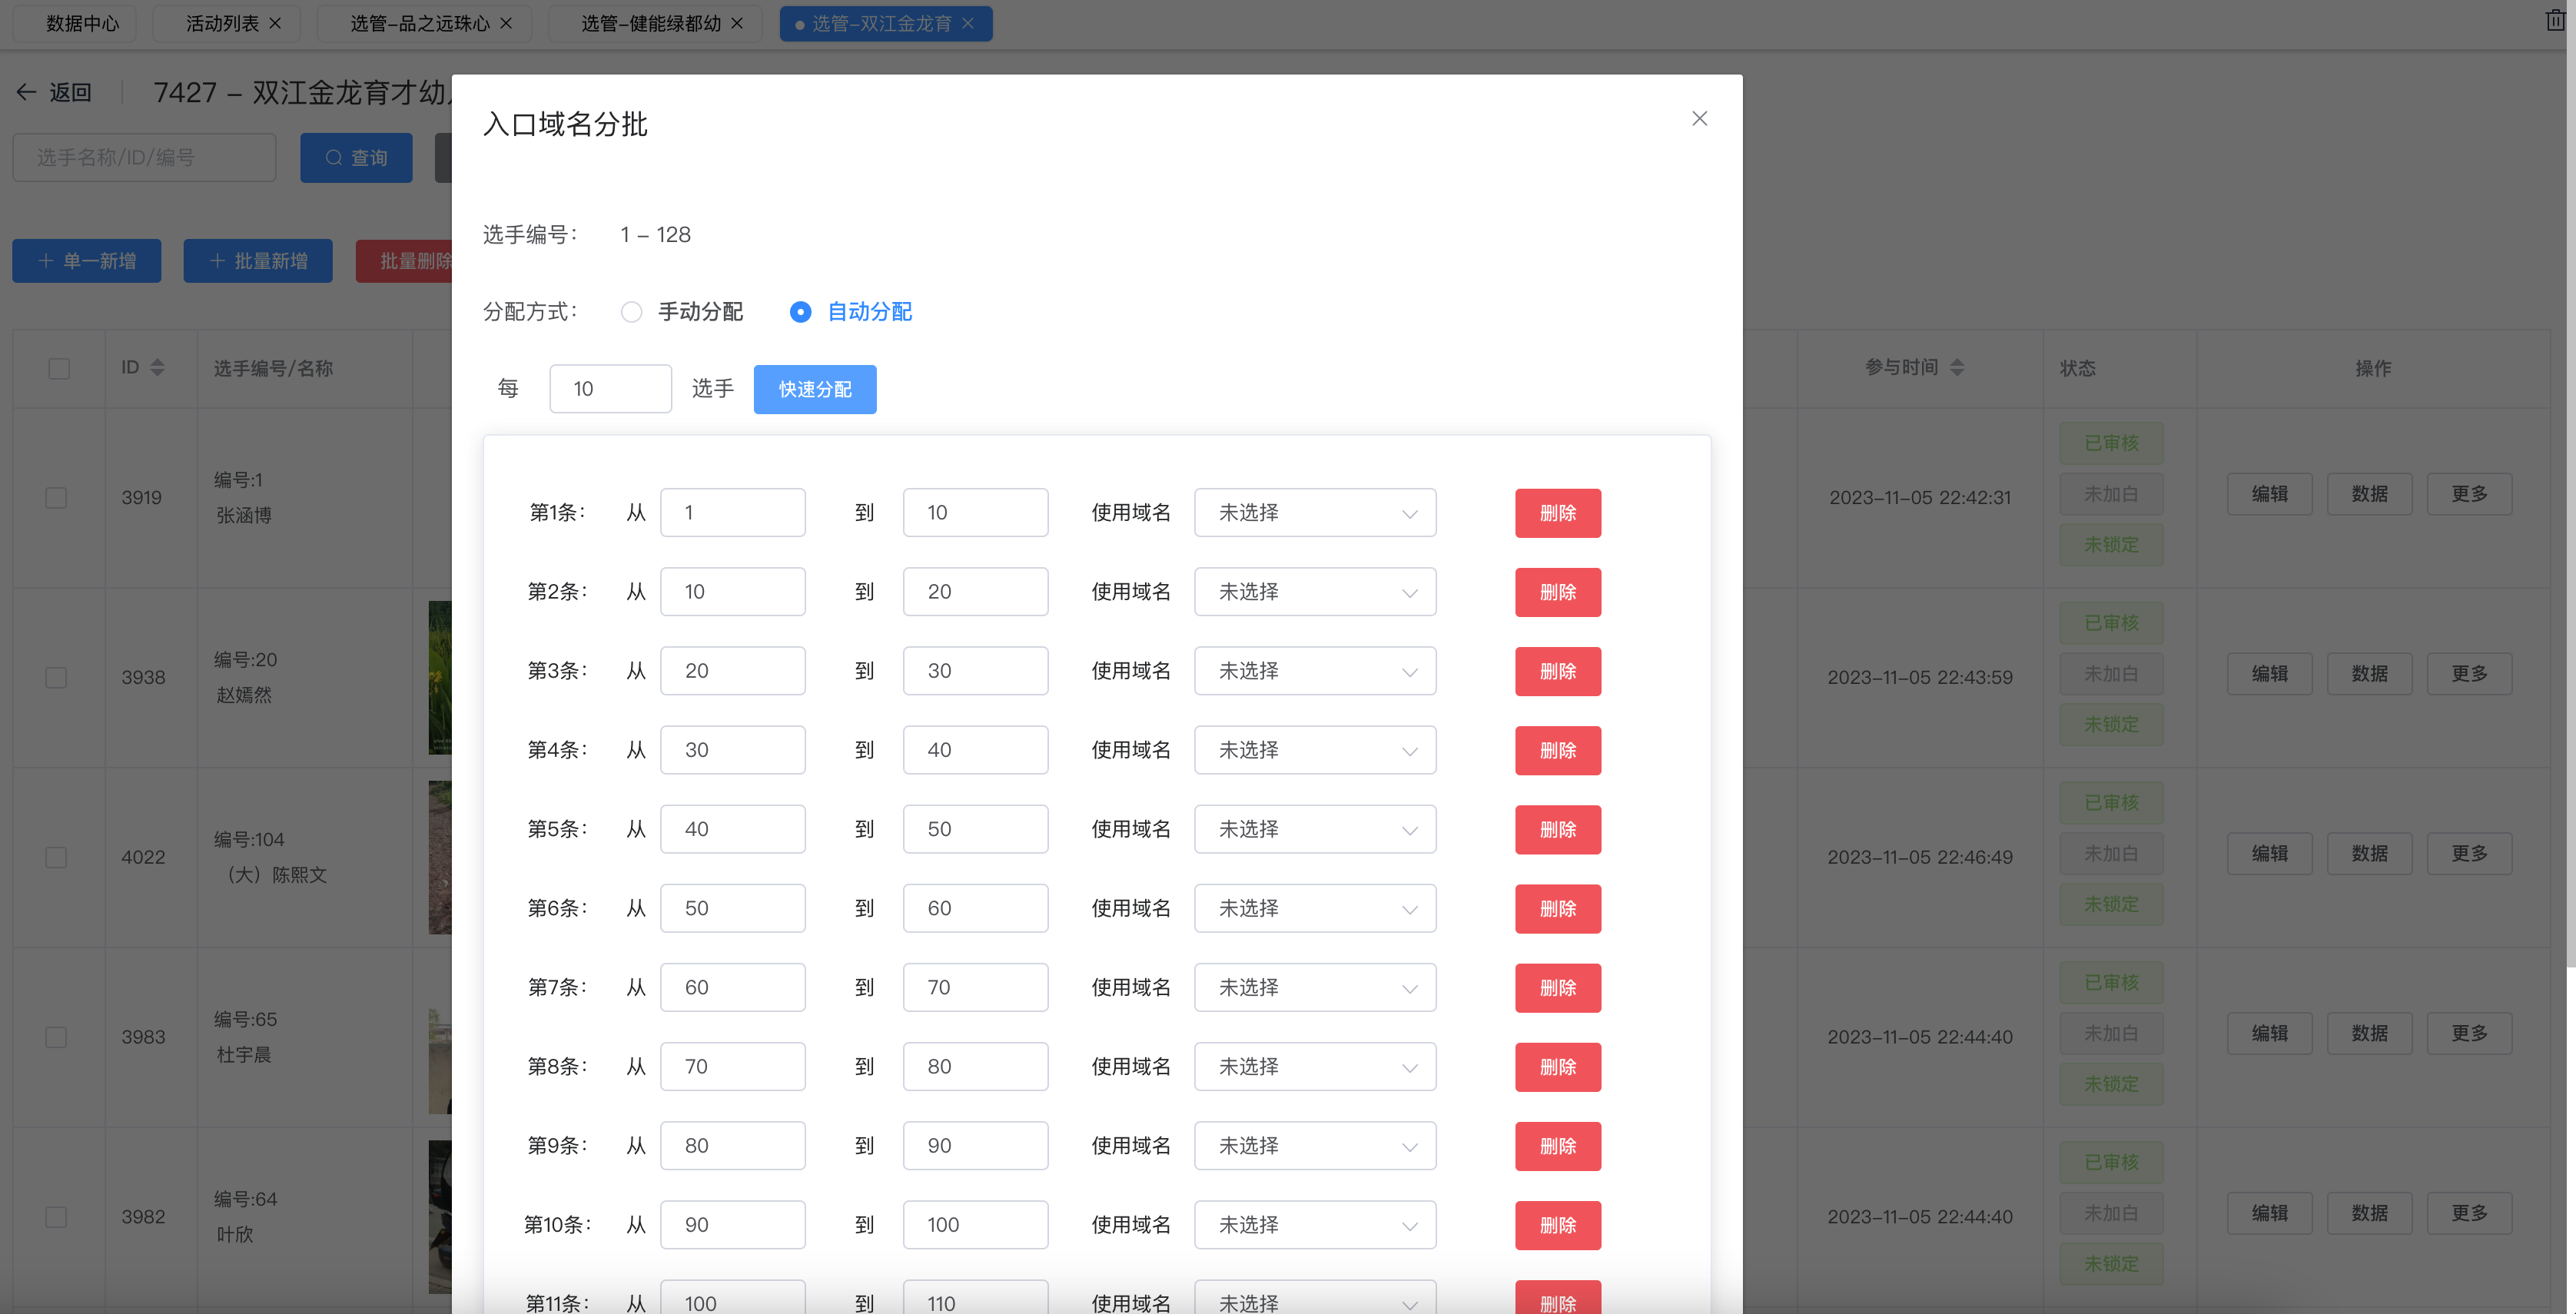
Task: Click the 已审核 tag of row 3919
Action: click(2111, 443)
